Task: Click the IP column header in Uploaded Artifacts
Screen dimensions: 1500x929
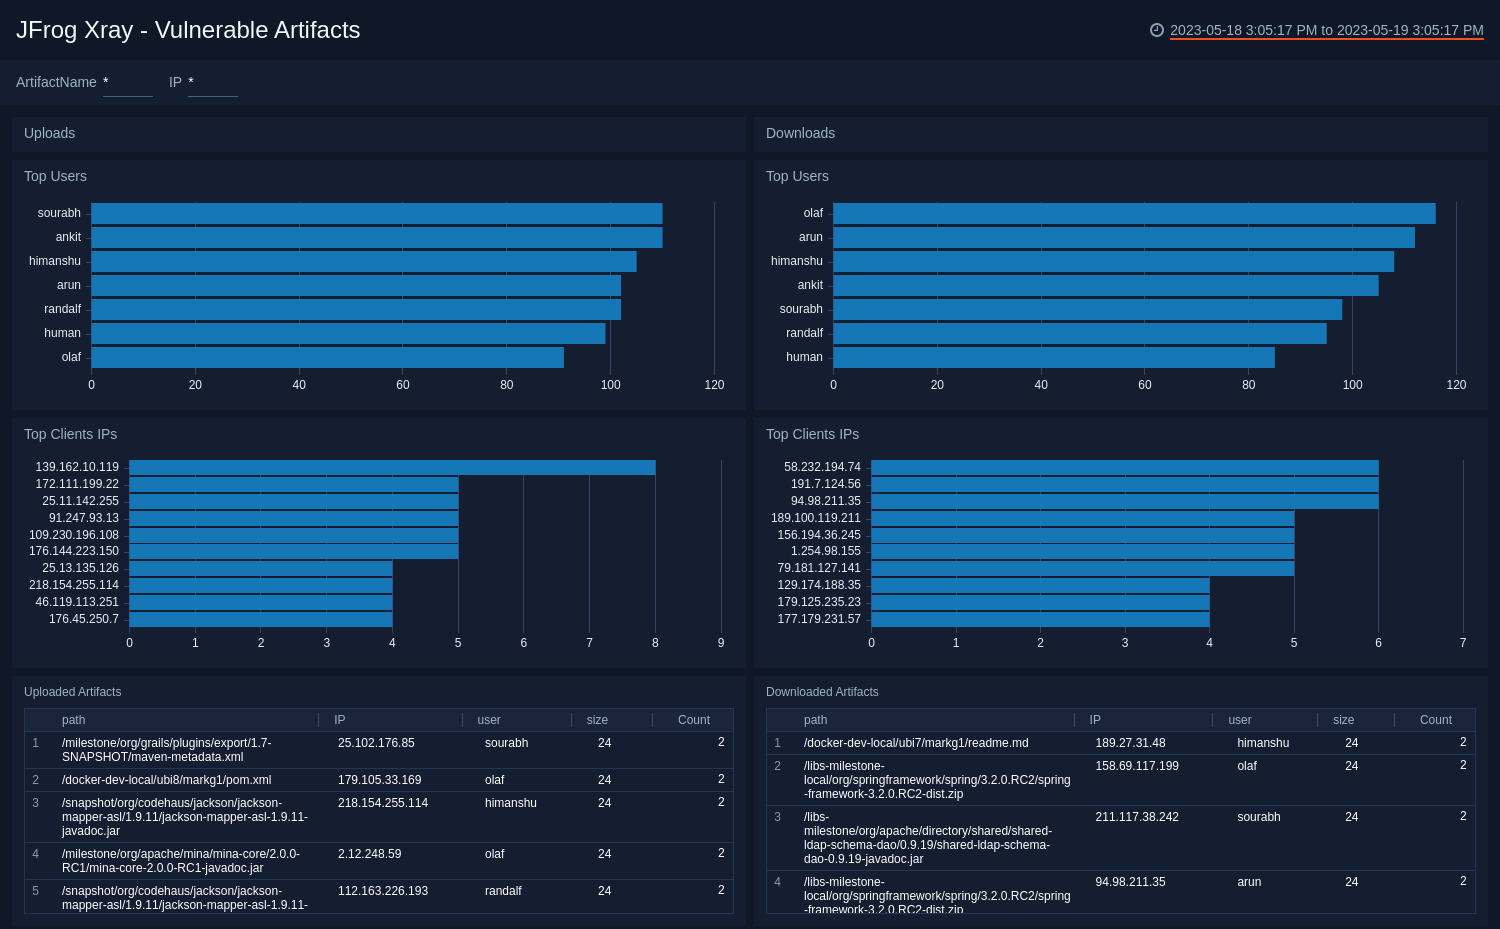Action: pos(340,720)
